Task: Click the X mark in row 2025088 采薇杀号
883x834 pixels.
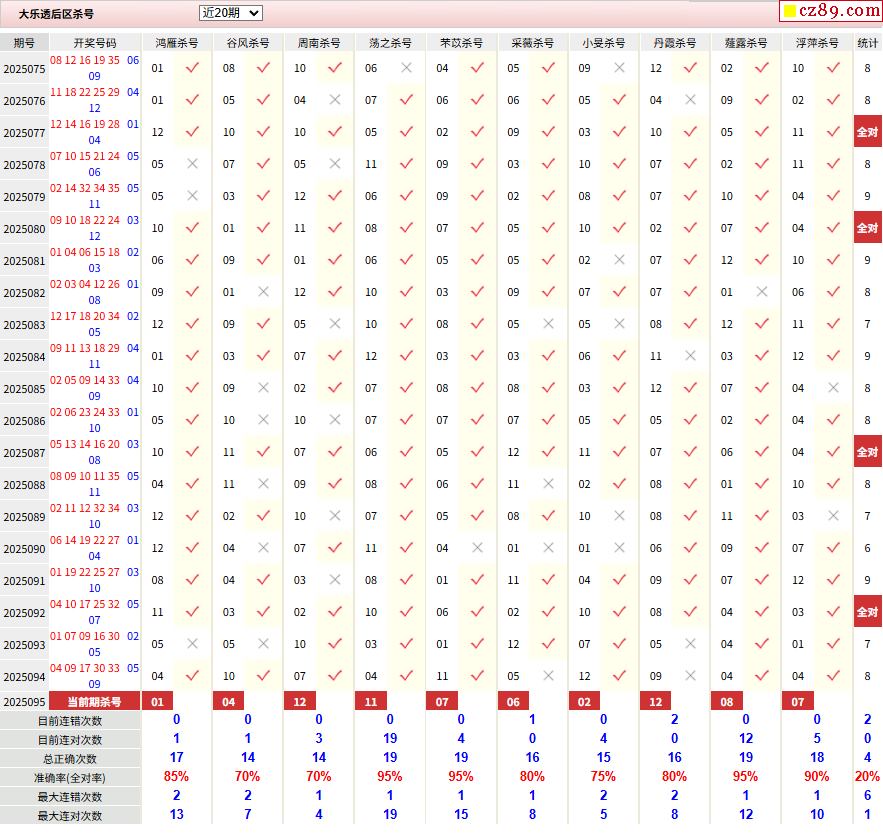Action: point(548,484)
